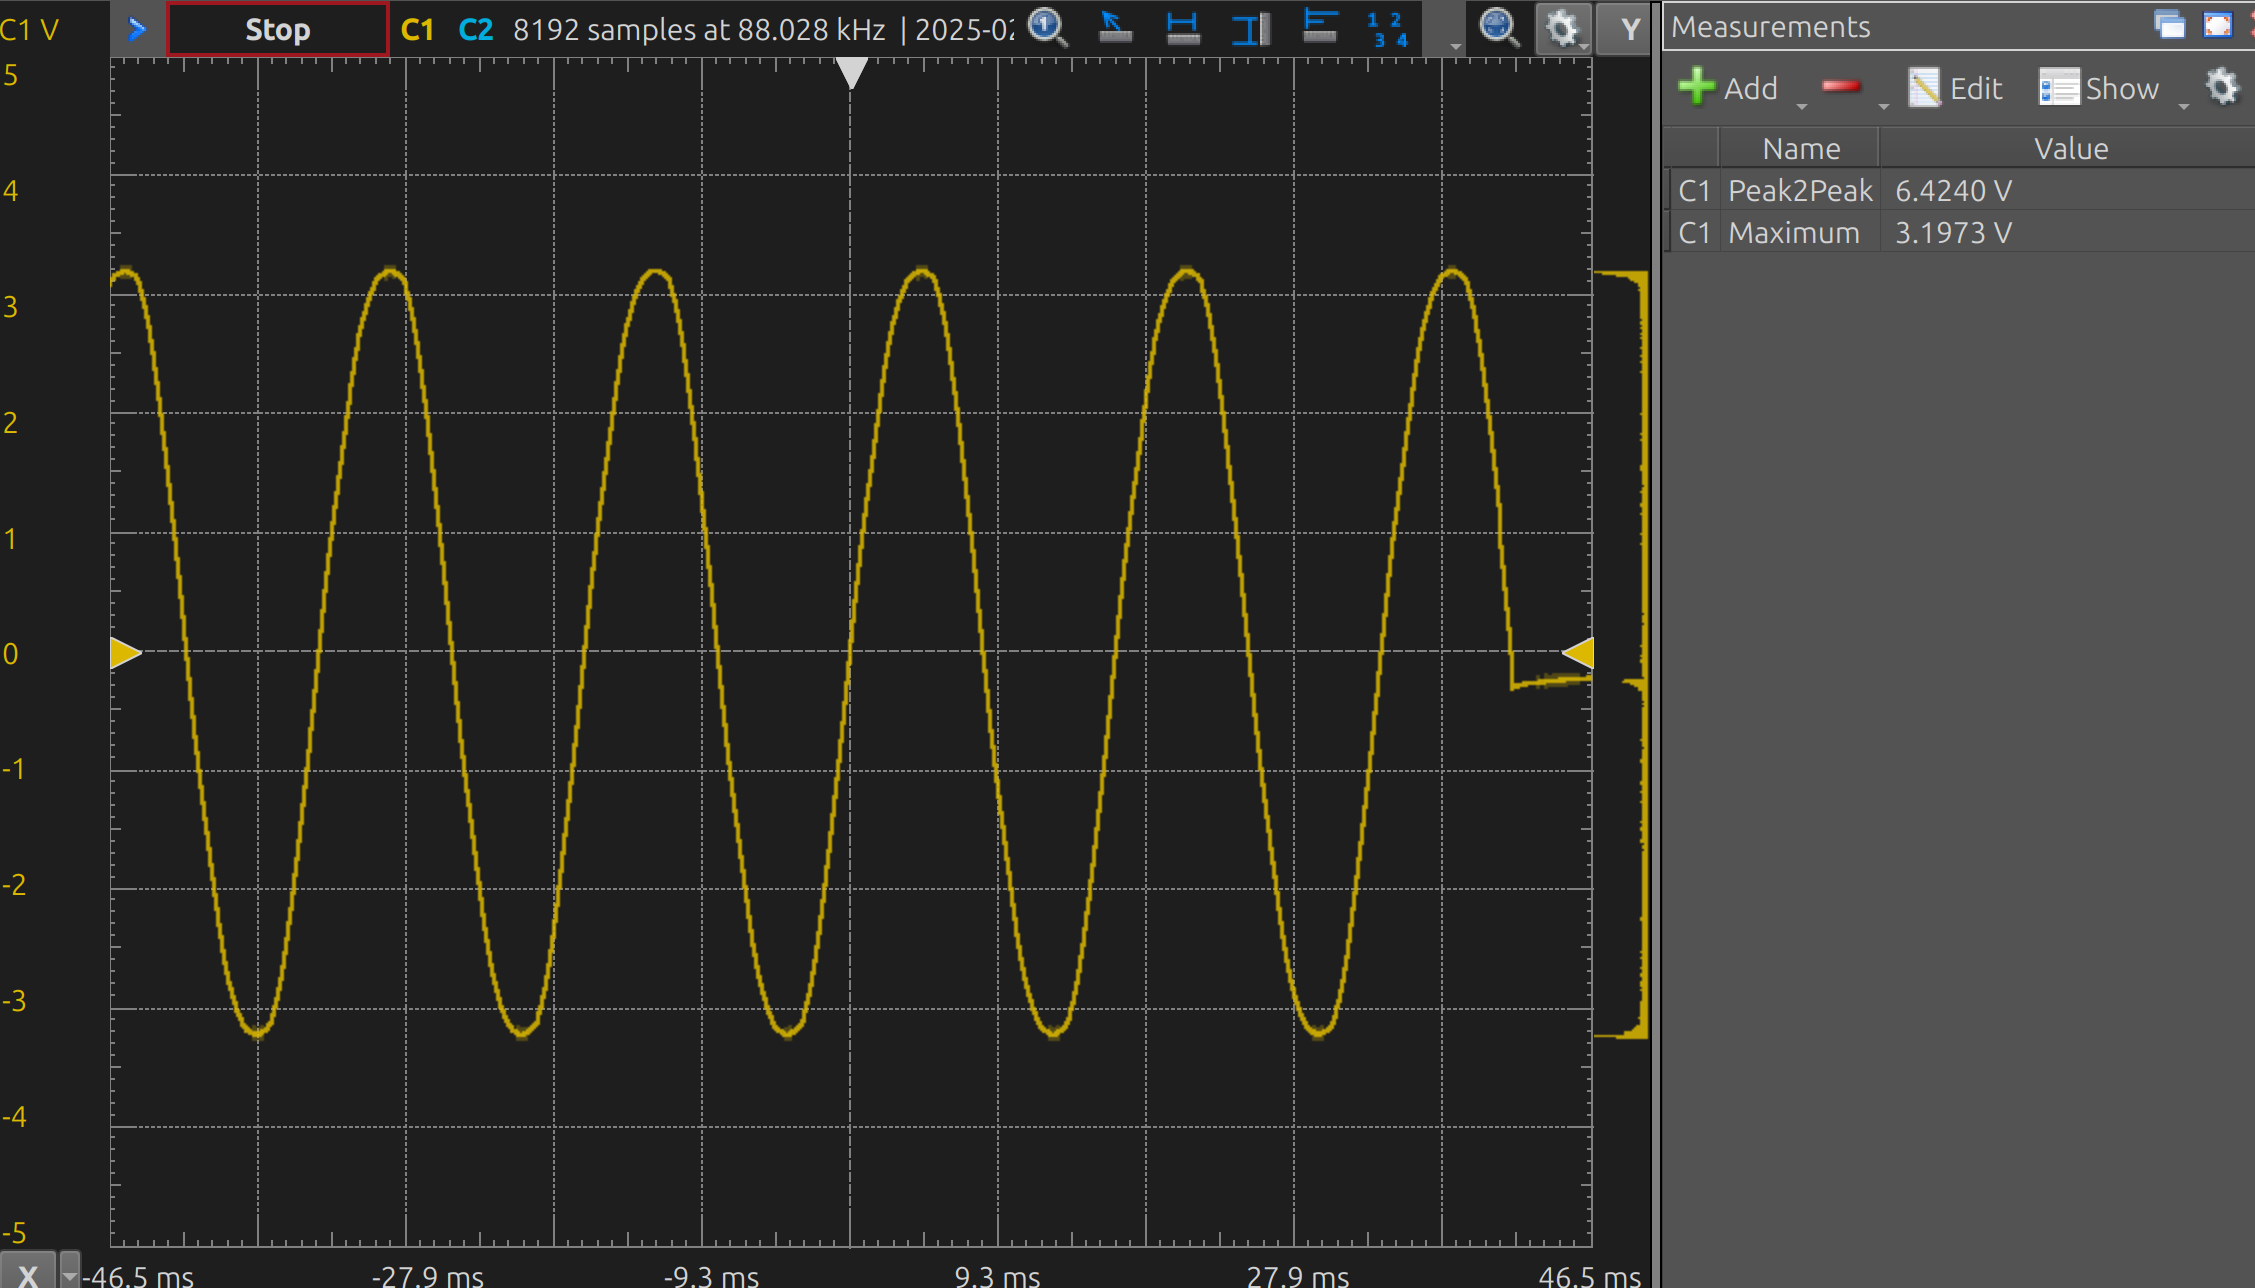Screen dimensions: 2255x1288
Task: Maximize the Measurements panel
Action: pyautogui.click(x=2218, y=25)
